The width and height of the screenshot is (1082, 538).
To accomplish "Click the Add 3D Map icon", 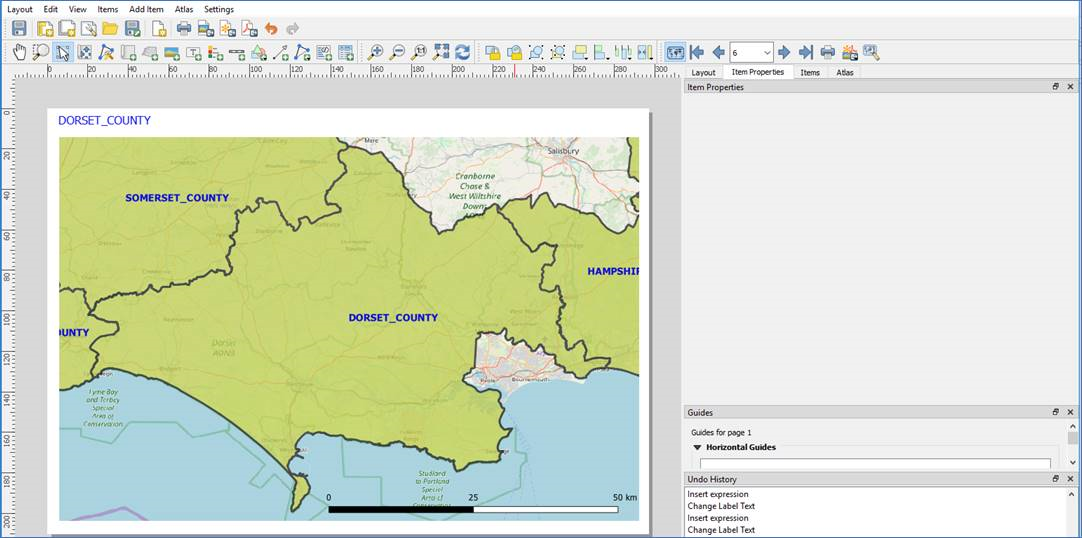I will [x=150, y=52].
